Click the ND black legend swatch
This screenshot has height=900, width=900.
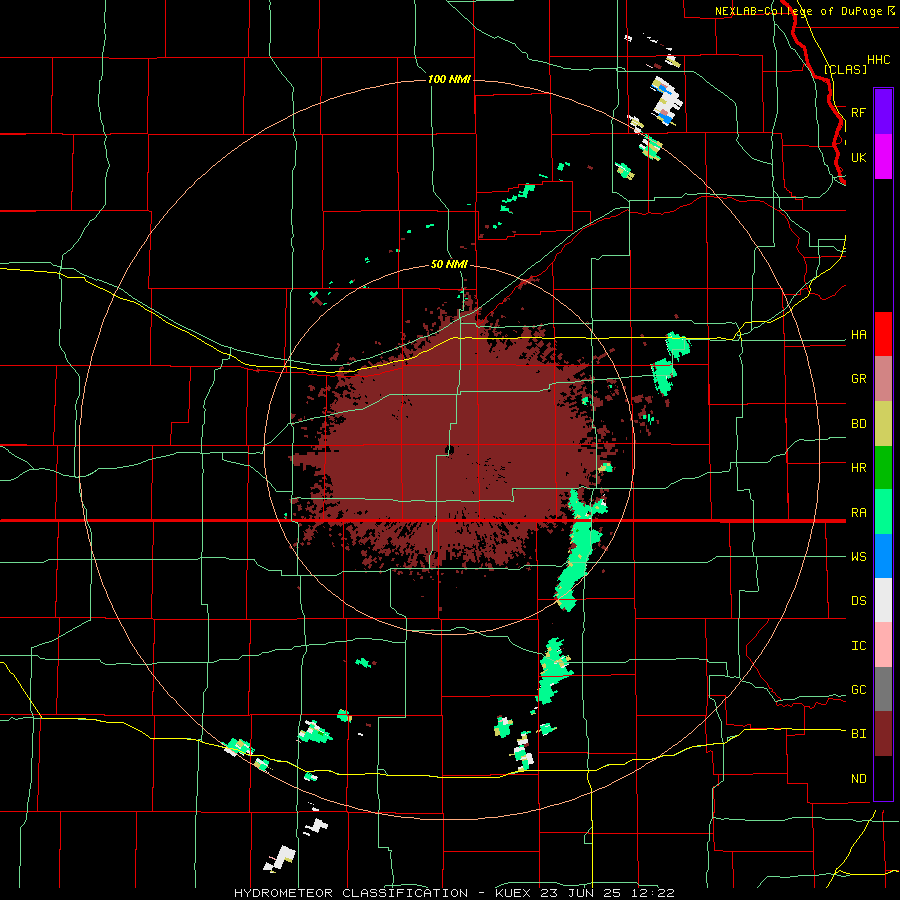(883, 778)
